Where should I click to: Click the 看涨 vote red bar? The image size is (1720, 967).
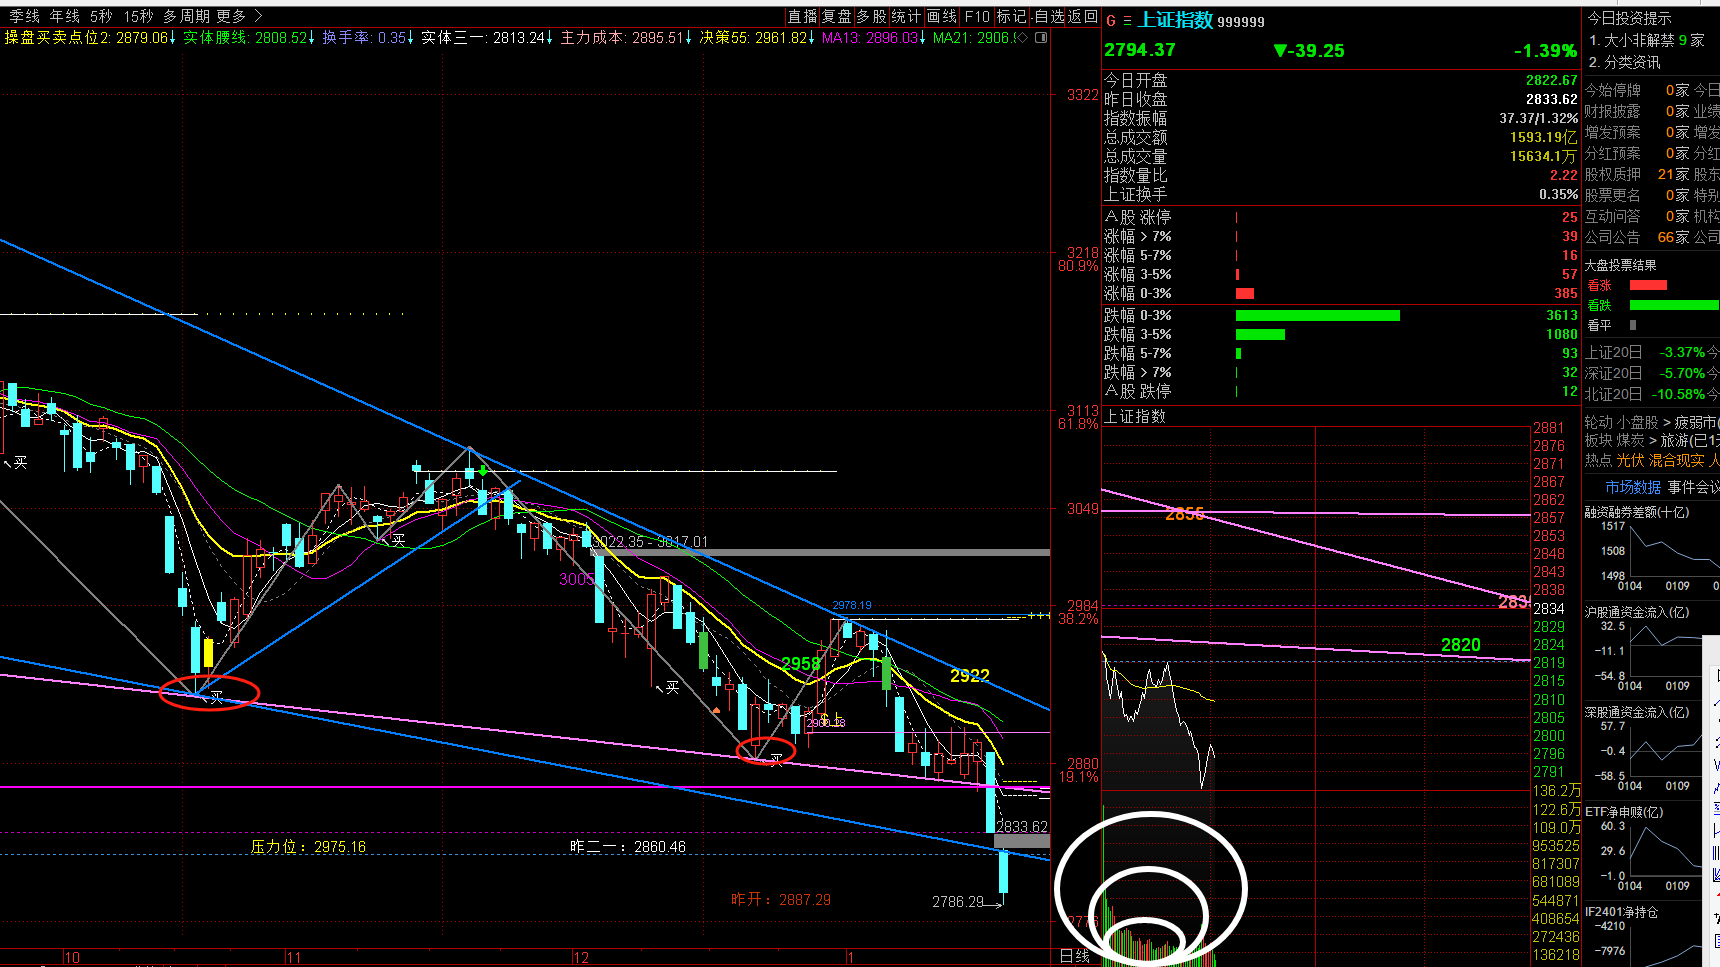coord(1648,285)
